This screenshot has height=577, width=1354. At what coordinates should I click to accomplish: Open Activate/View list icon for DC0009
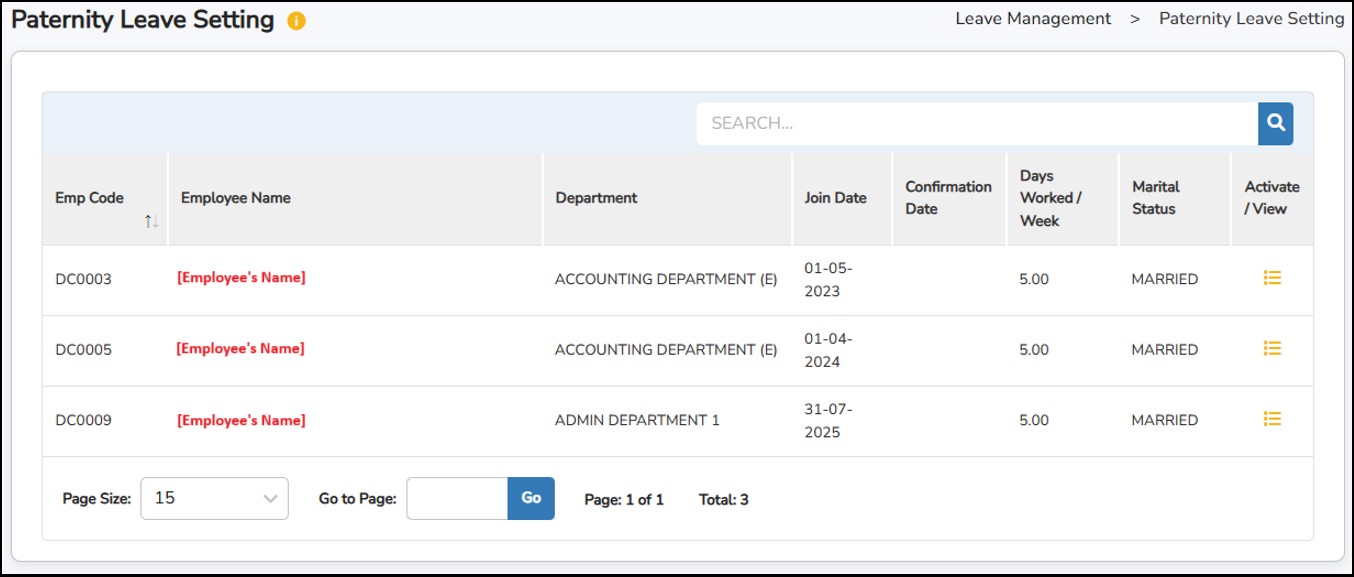tap(1272, 419)
